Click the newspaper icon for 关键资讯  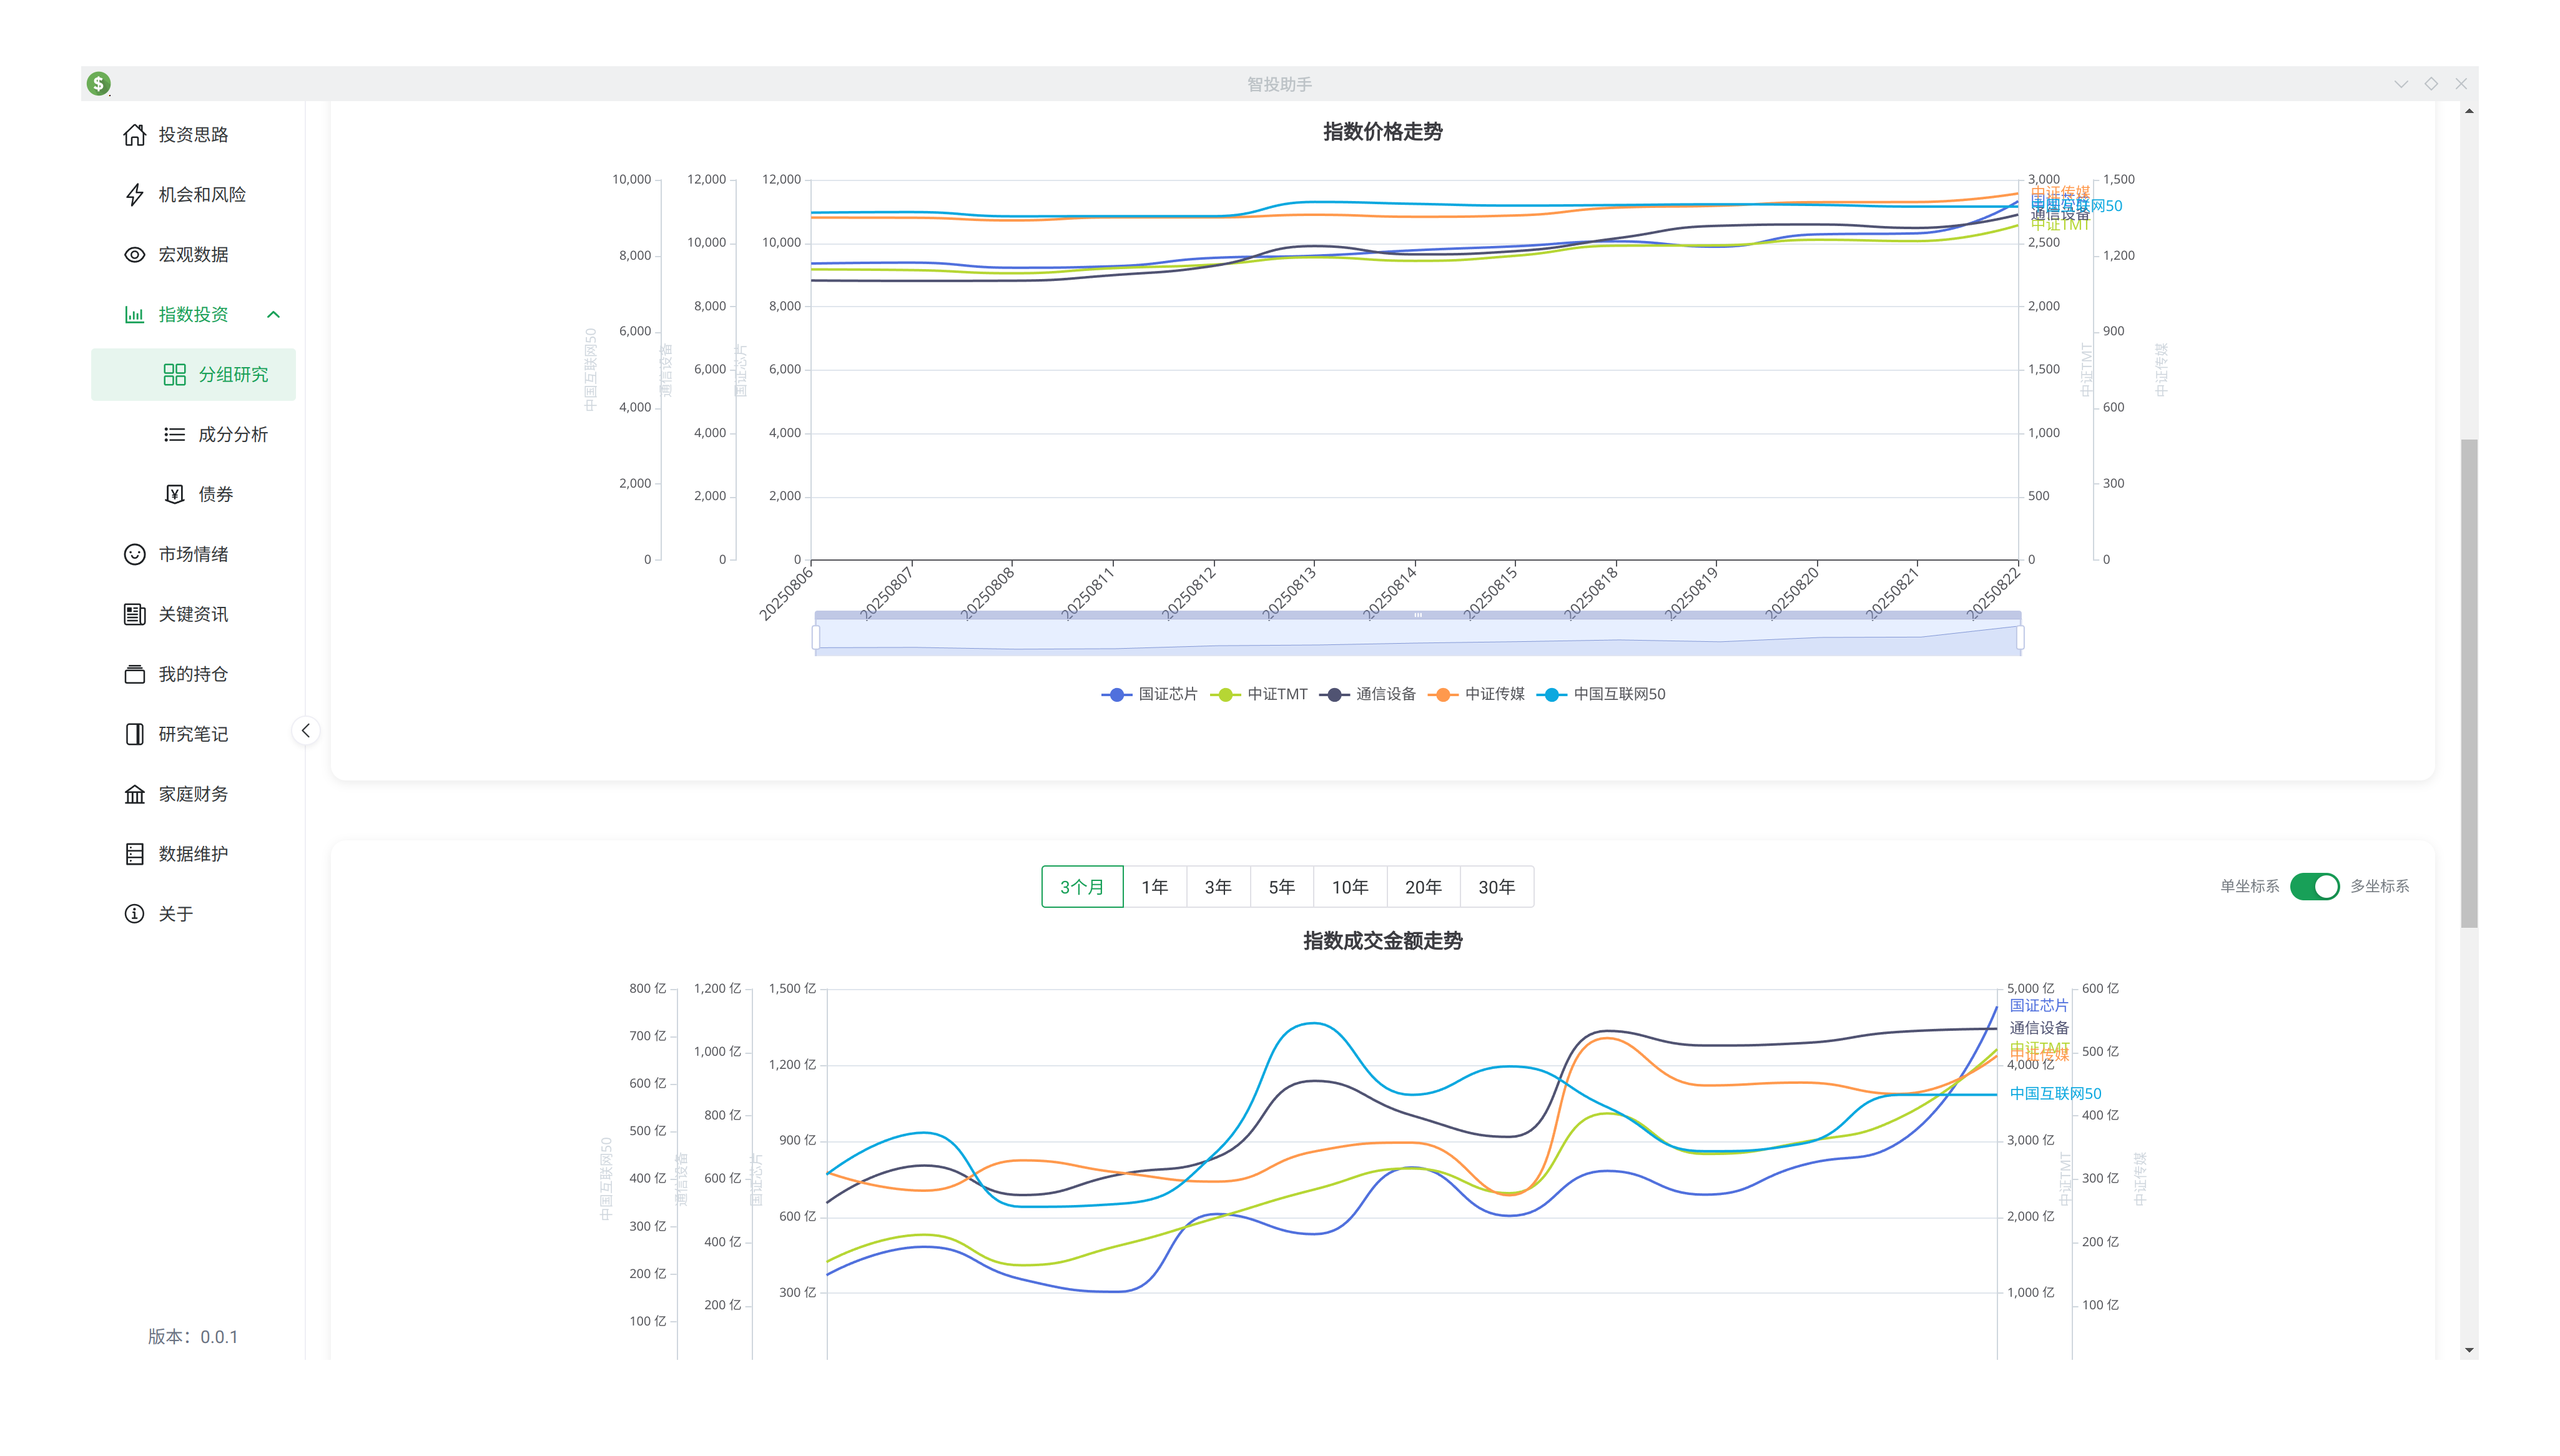pyautogui.click(x=134, y=615)
